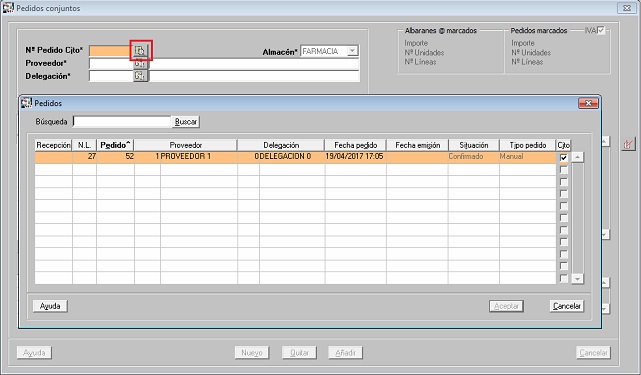Sort by Delegación column header

pos(281,145)
